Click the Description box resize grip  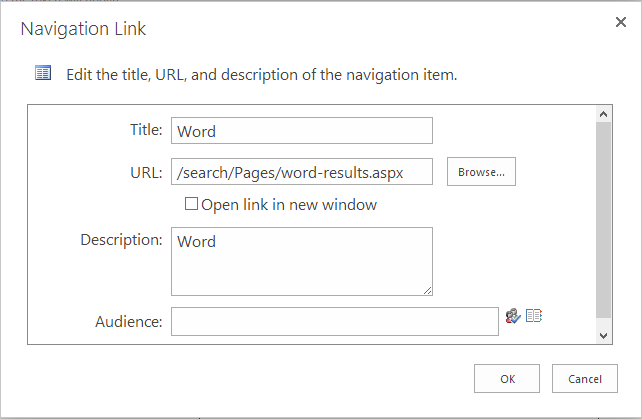point(427,290)
